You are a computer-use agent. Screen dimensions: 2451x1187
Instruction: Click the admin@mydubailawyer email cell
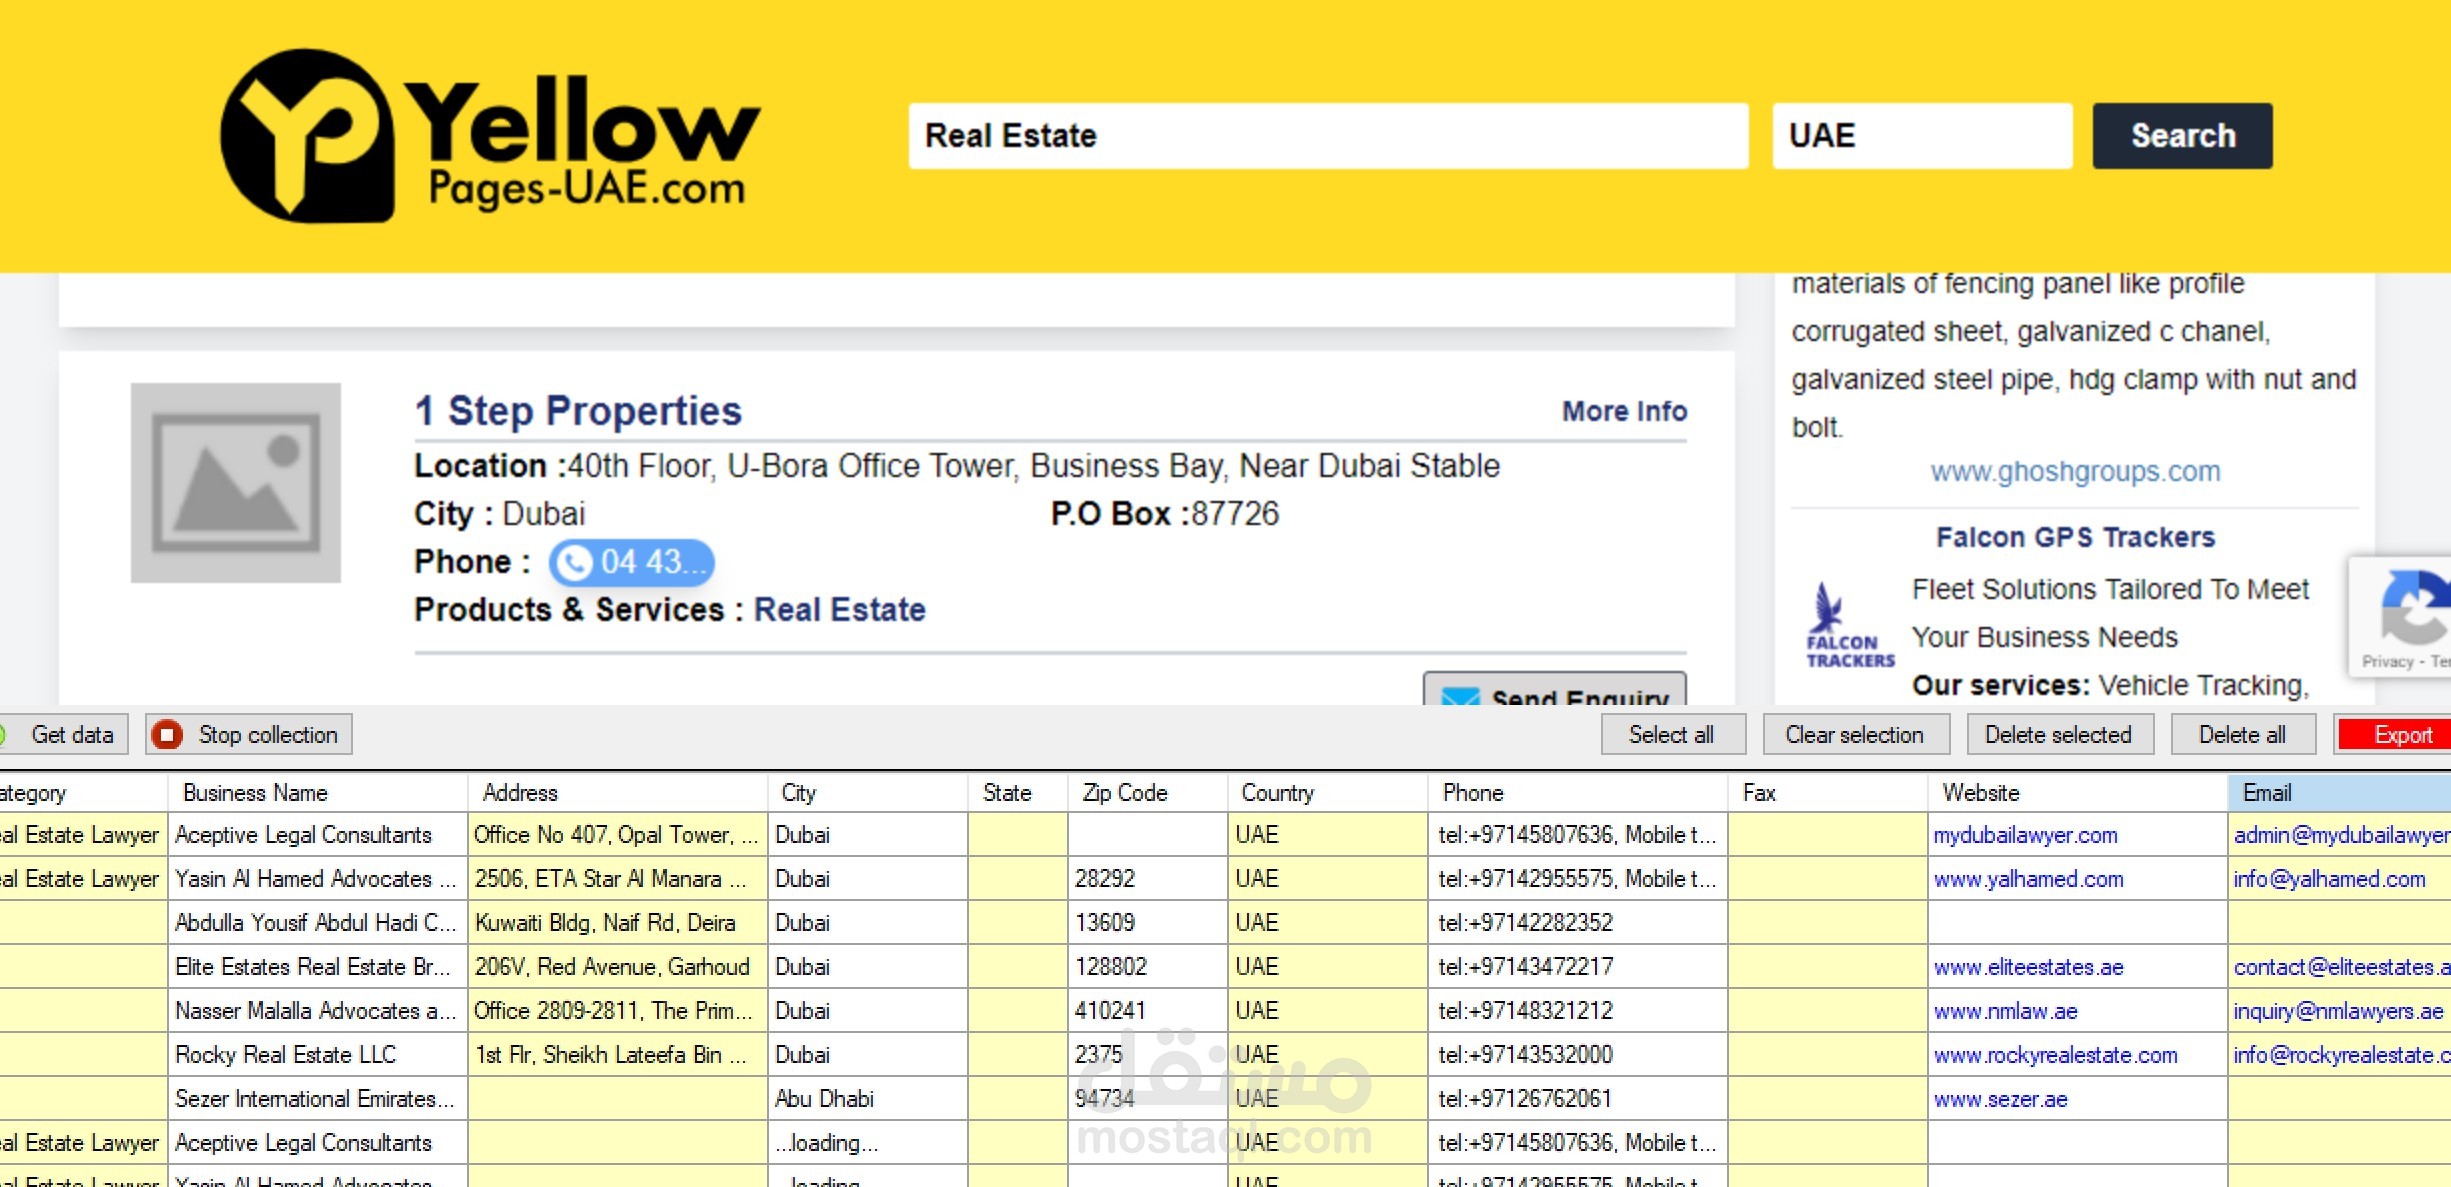pos(2340,835)
